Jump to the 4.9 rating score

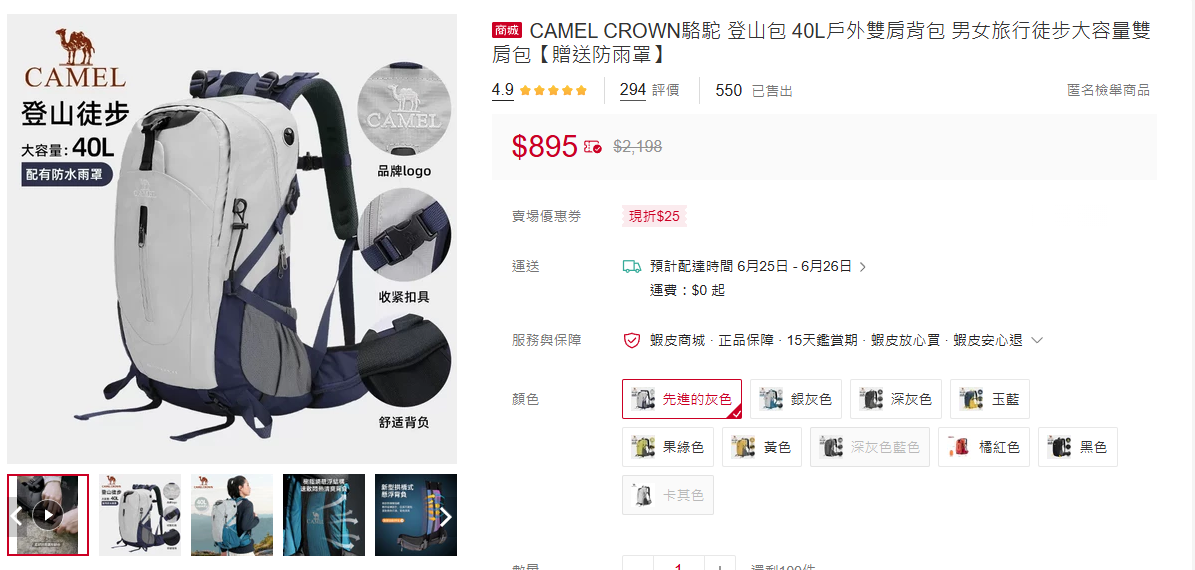tap(503, 91)
